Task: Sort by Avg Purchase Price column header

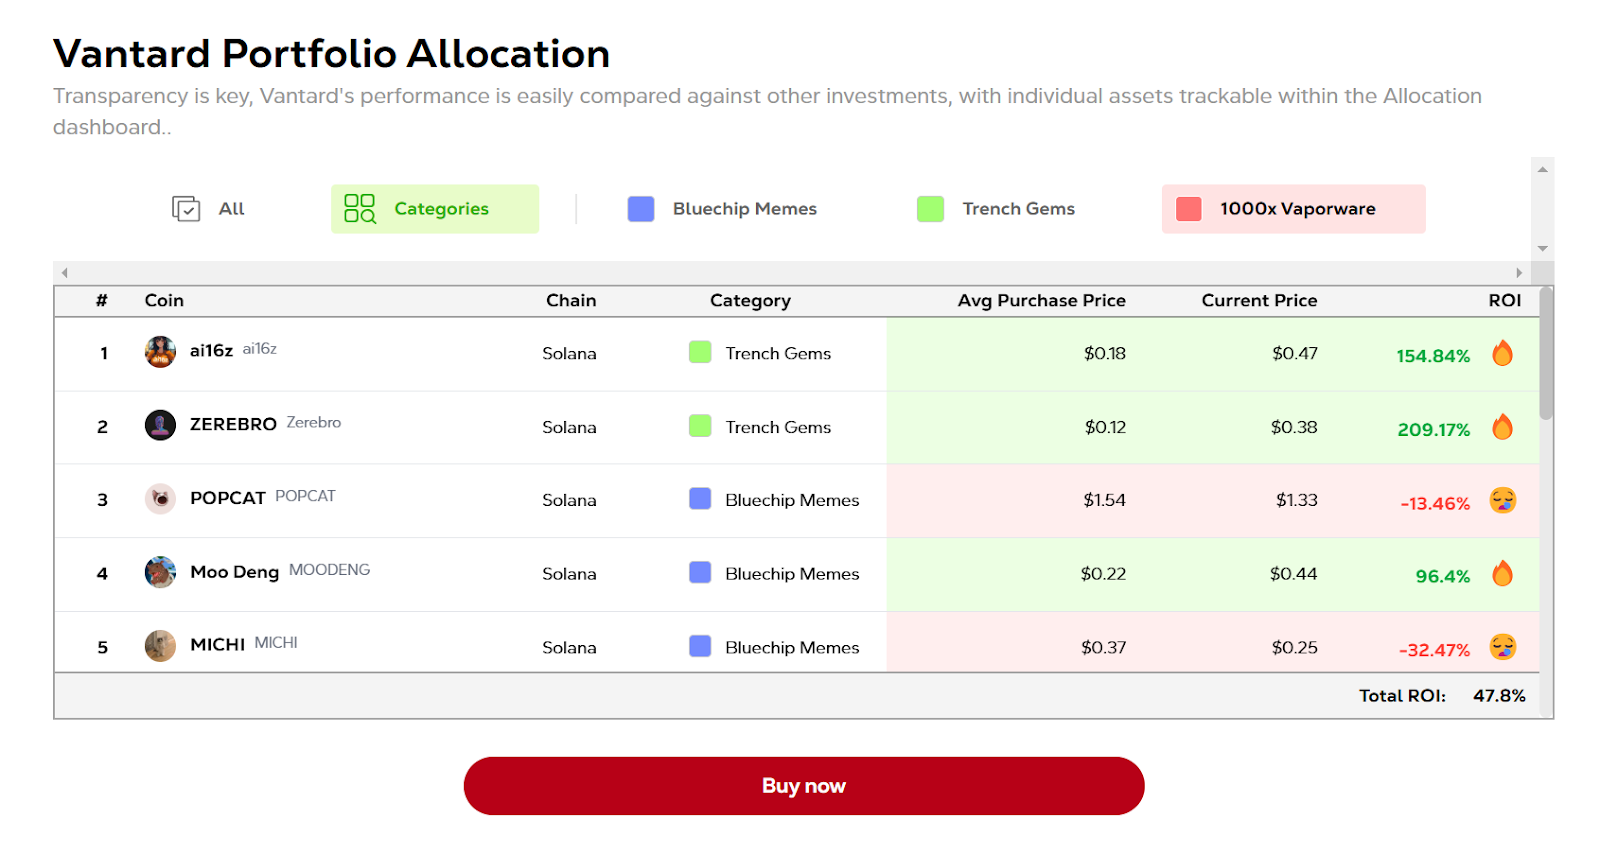Action: click(1041, 300)
